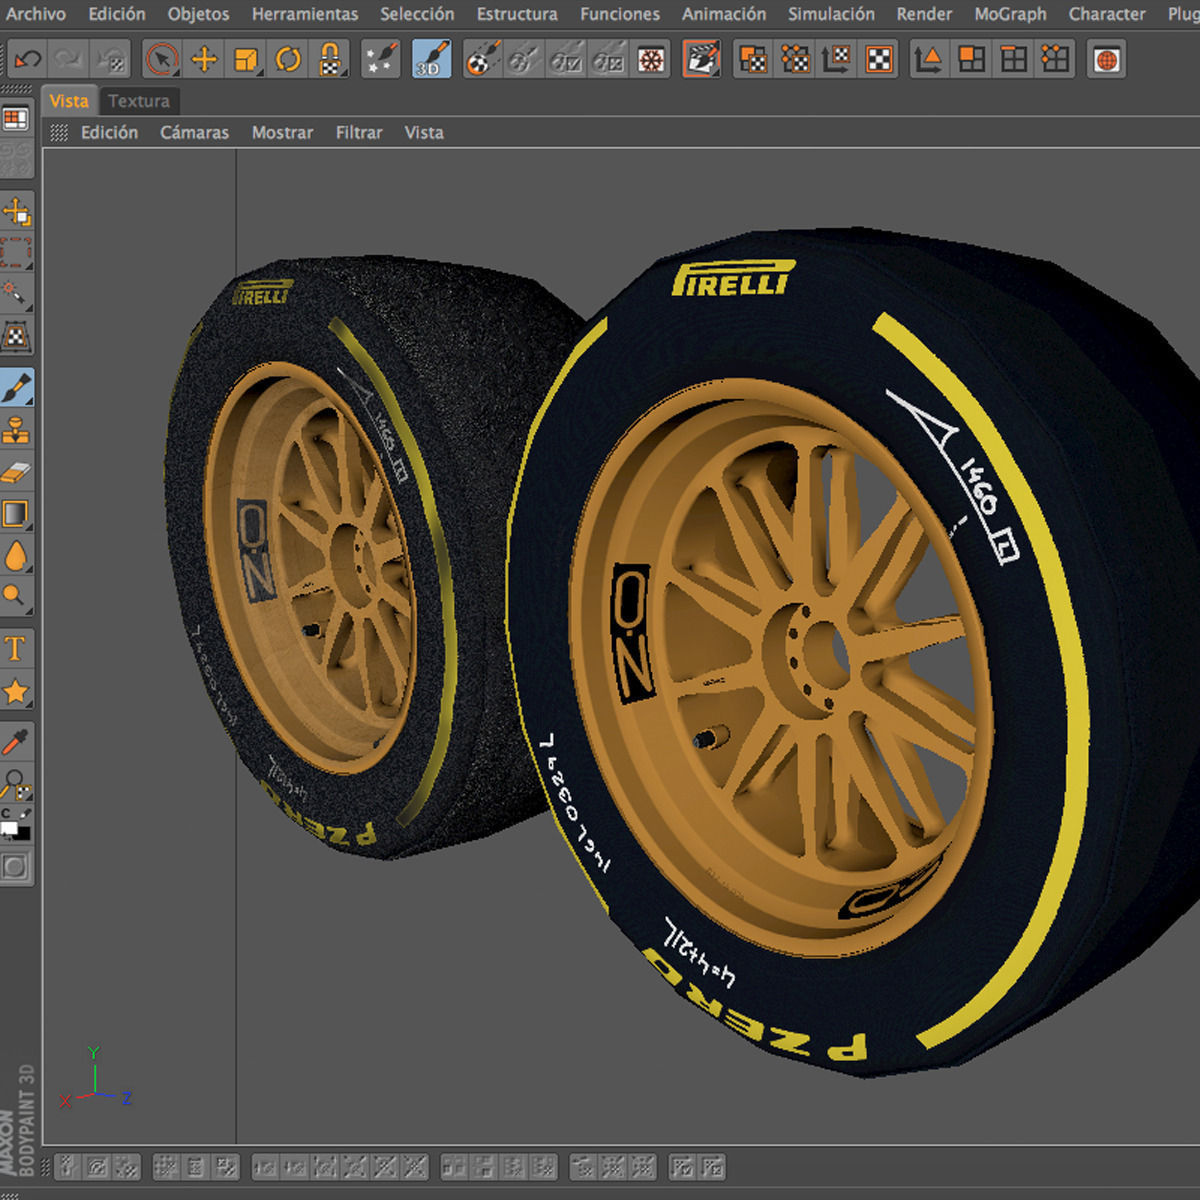Click the orange clapperboard render view icon
This screenshot has width=1200, height=1200.
(702, 60)
